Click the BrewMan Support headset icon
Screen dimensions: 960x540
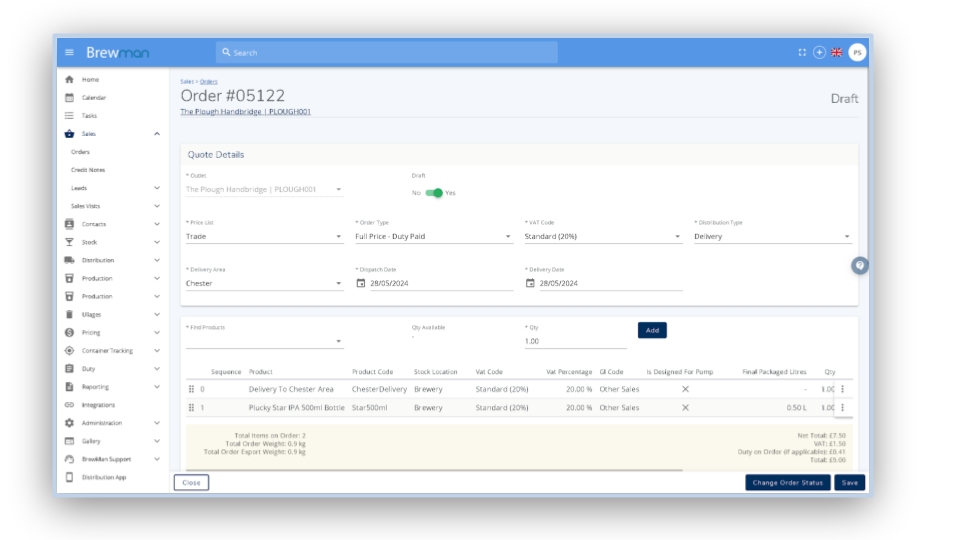pyautogui.click(x=69, y=459)
